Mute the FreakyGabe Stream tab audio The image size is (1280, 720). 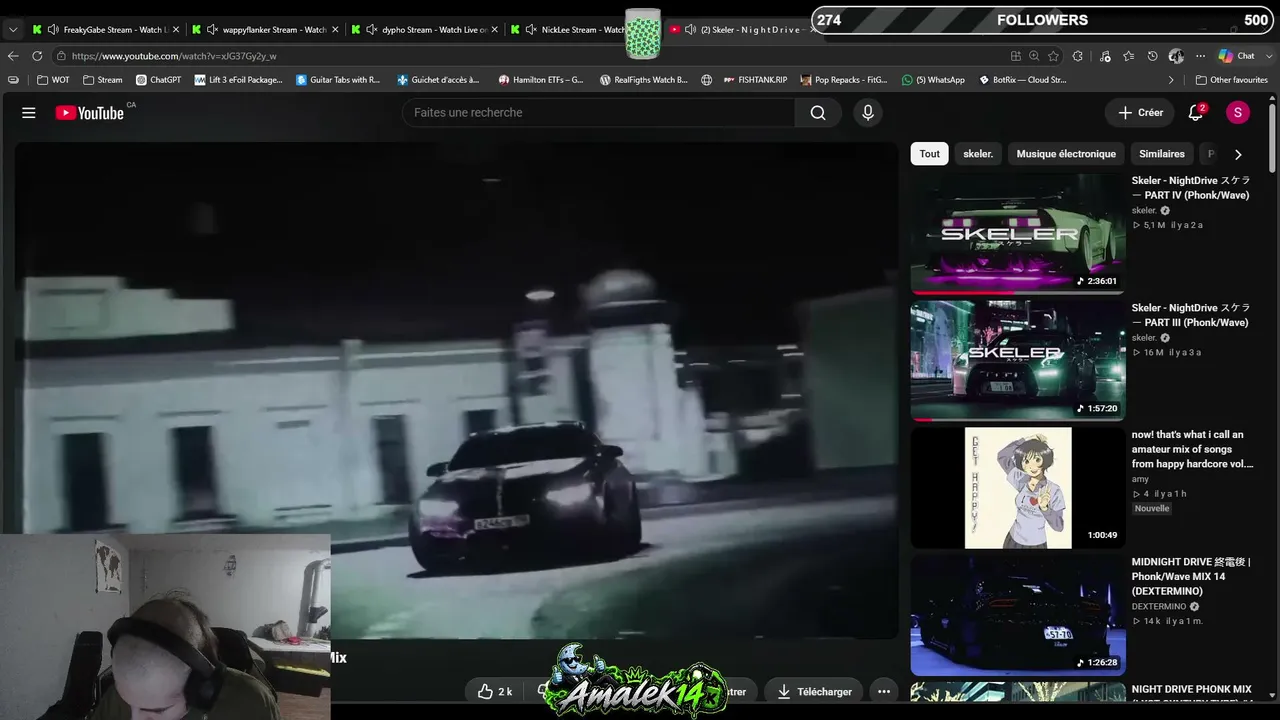[53, 30]
